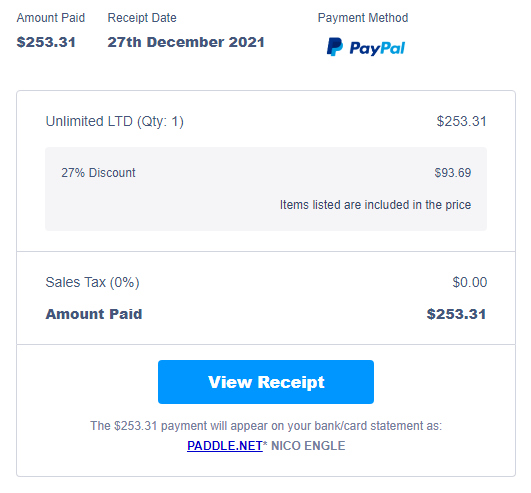Open the PADDLE.NET link
The width and height of the screenshot is (531, 493).
pos(225,446)
